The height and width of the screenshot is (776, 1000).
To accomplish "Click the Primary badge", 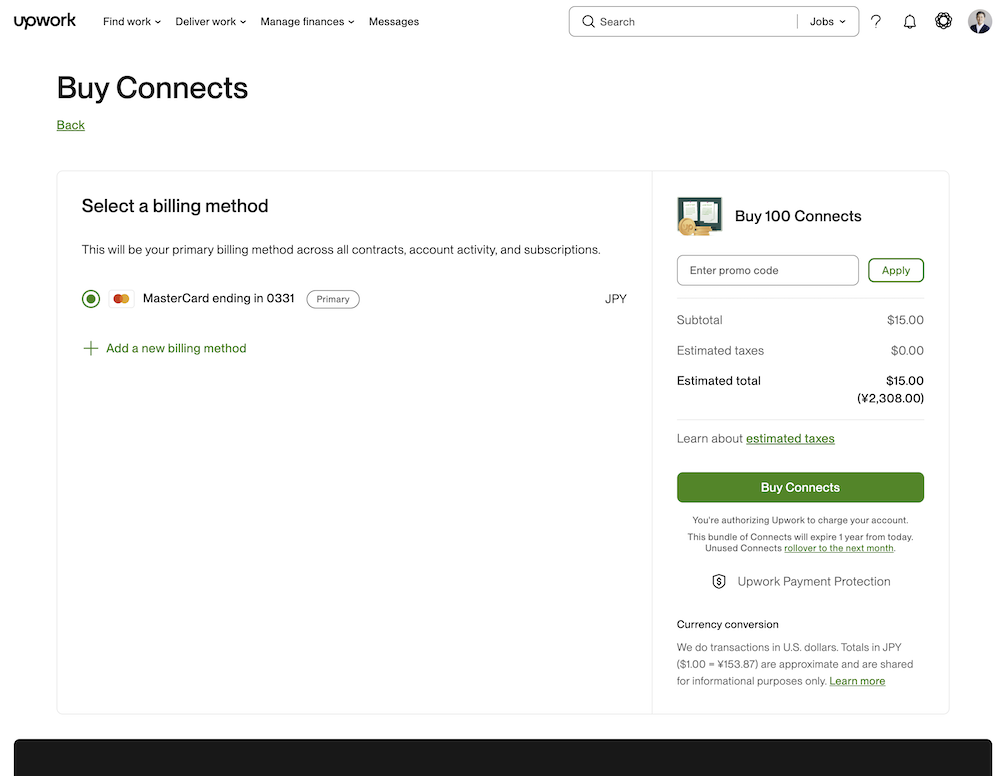I will click(x=333, y=299).
